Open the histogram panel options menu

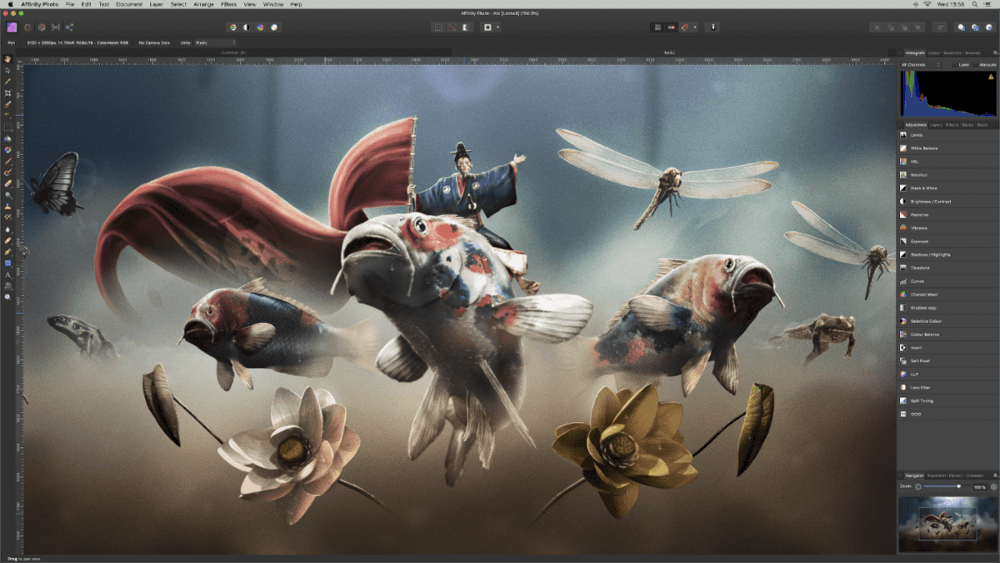pos(996,53)
